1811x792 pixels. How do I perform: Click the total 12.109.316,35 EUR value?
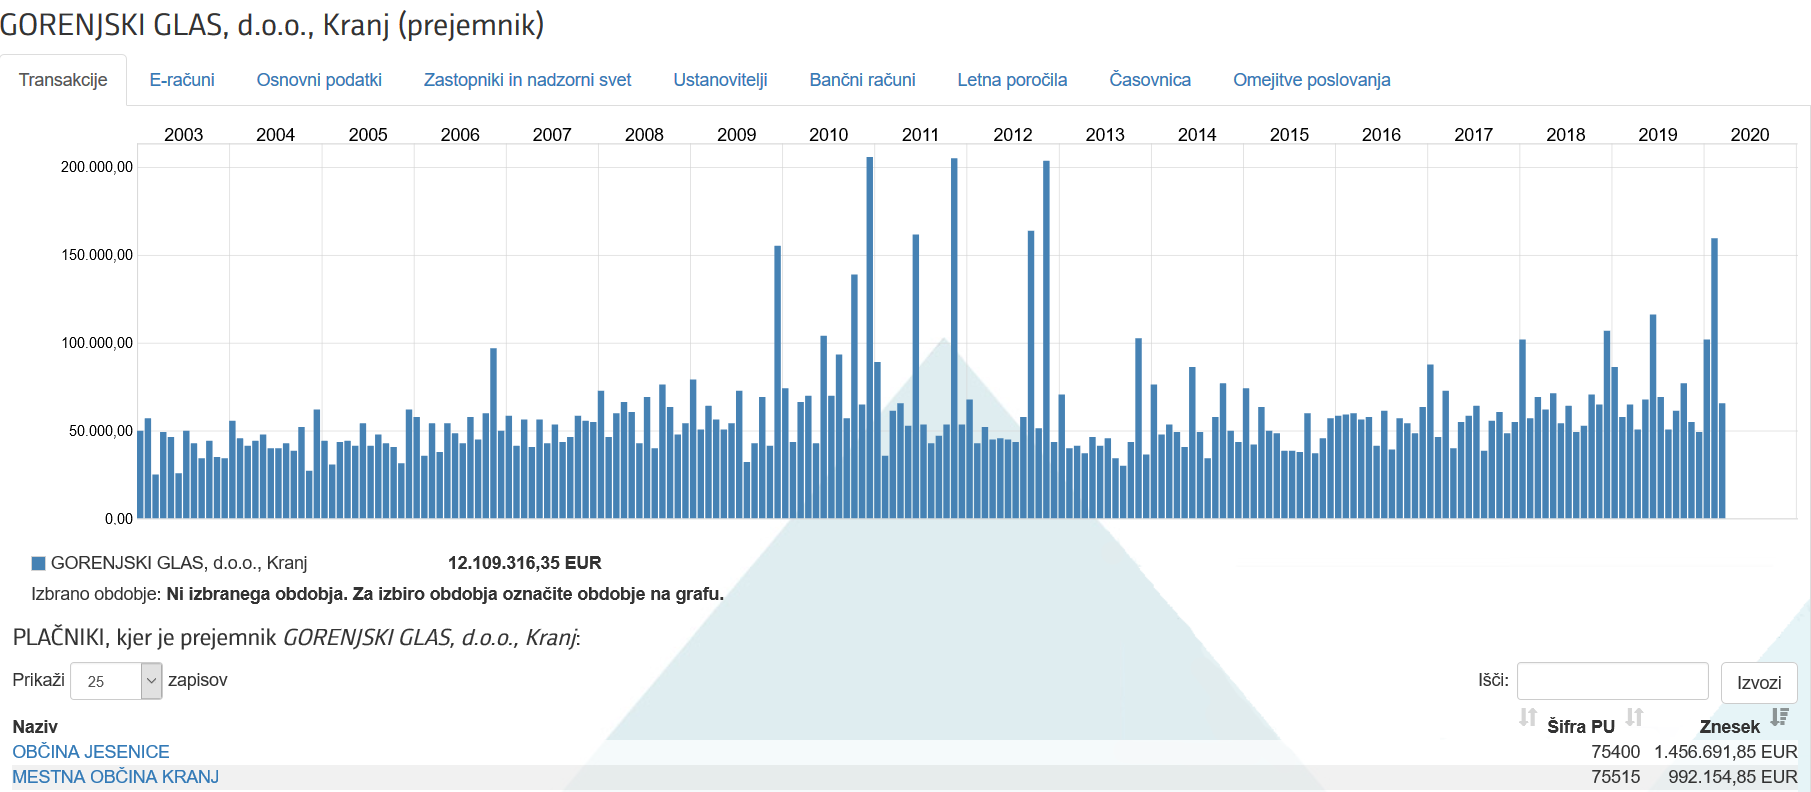click(x=525, y=563)
